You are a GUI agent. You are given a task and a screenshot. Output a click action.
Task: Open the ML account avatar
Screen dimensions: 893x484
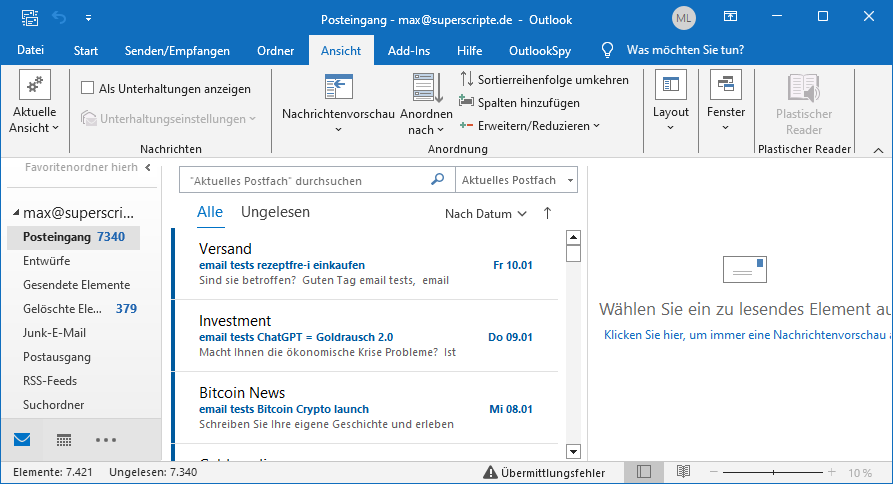[683, 19]
